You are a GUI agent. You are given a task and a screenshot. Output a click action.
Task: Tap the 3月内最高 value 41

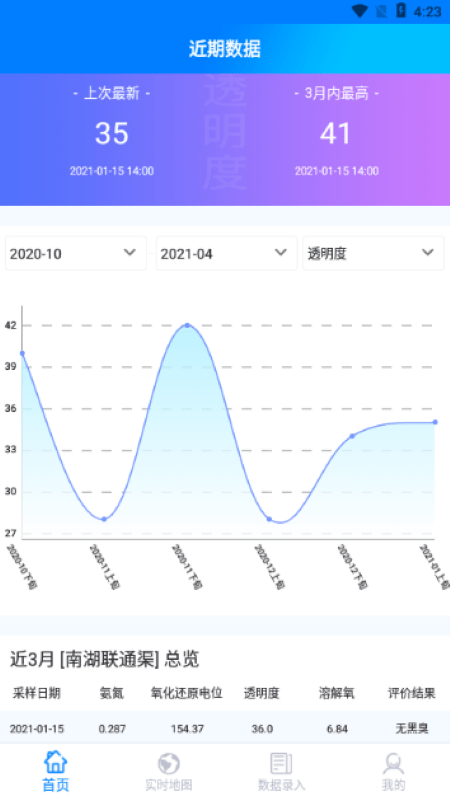click(x=335, y=134)
